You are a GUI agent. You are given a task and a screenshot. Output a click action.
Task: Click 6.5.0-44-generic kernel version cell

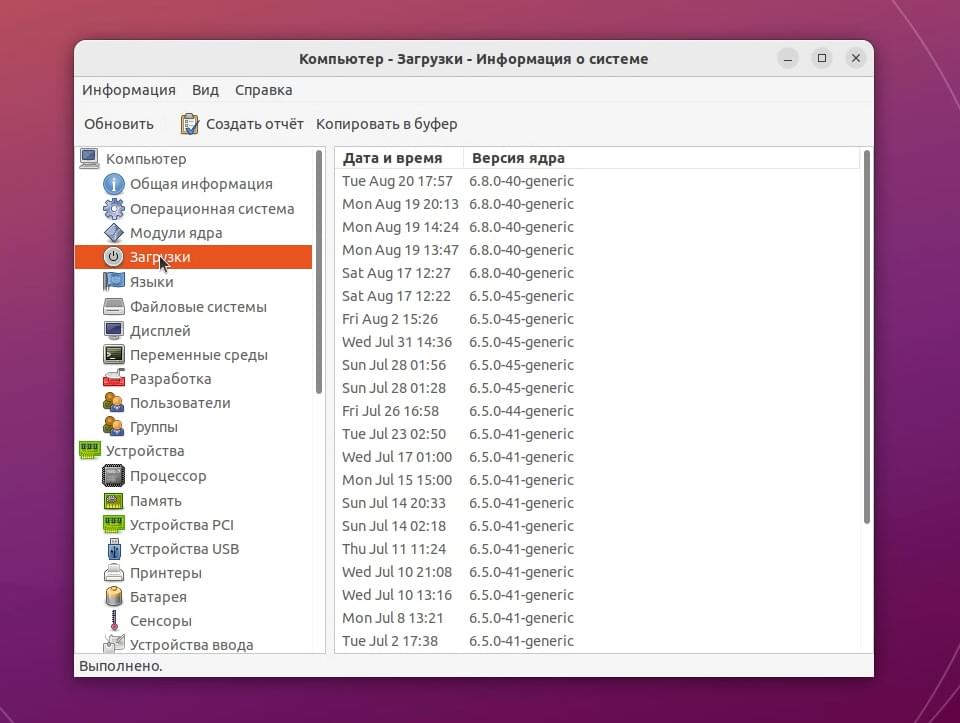click(x=521, y=411)
